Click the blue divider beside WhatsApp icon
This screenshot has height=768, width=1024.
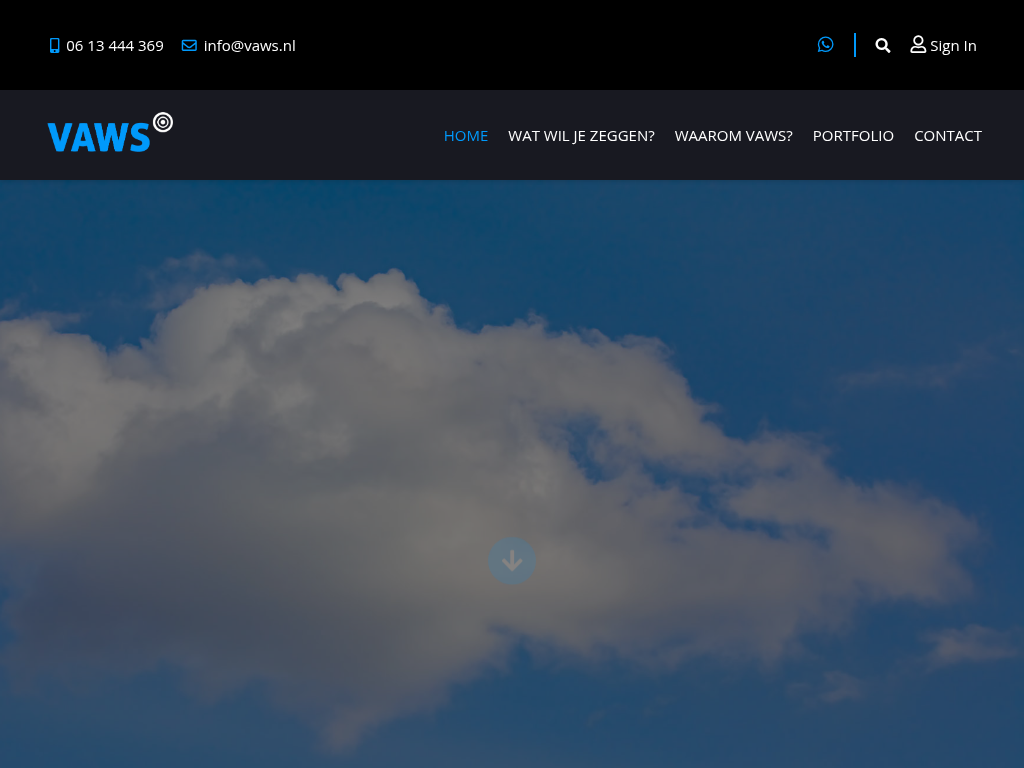coord(855,45)
